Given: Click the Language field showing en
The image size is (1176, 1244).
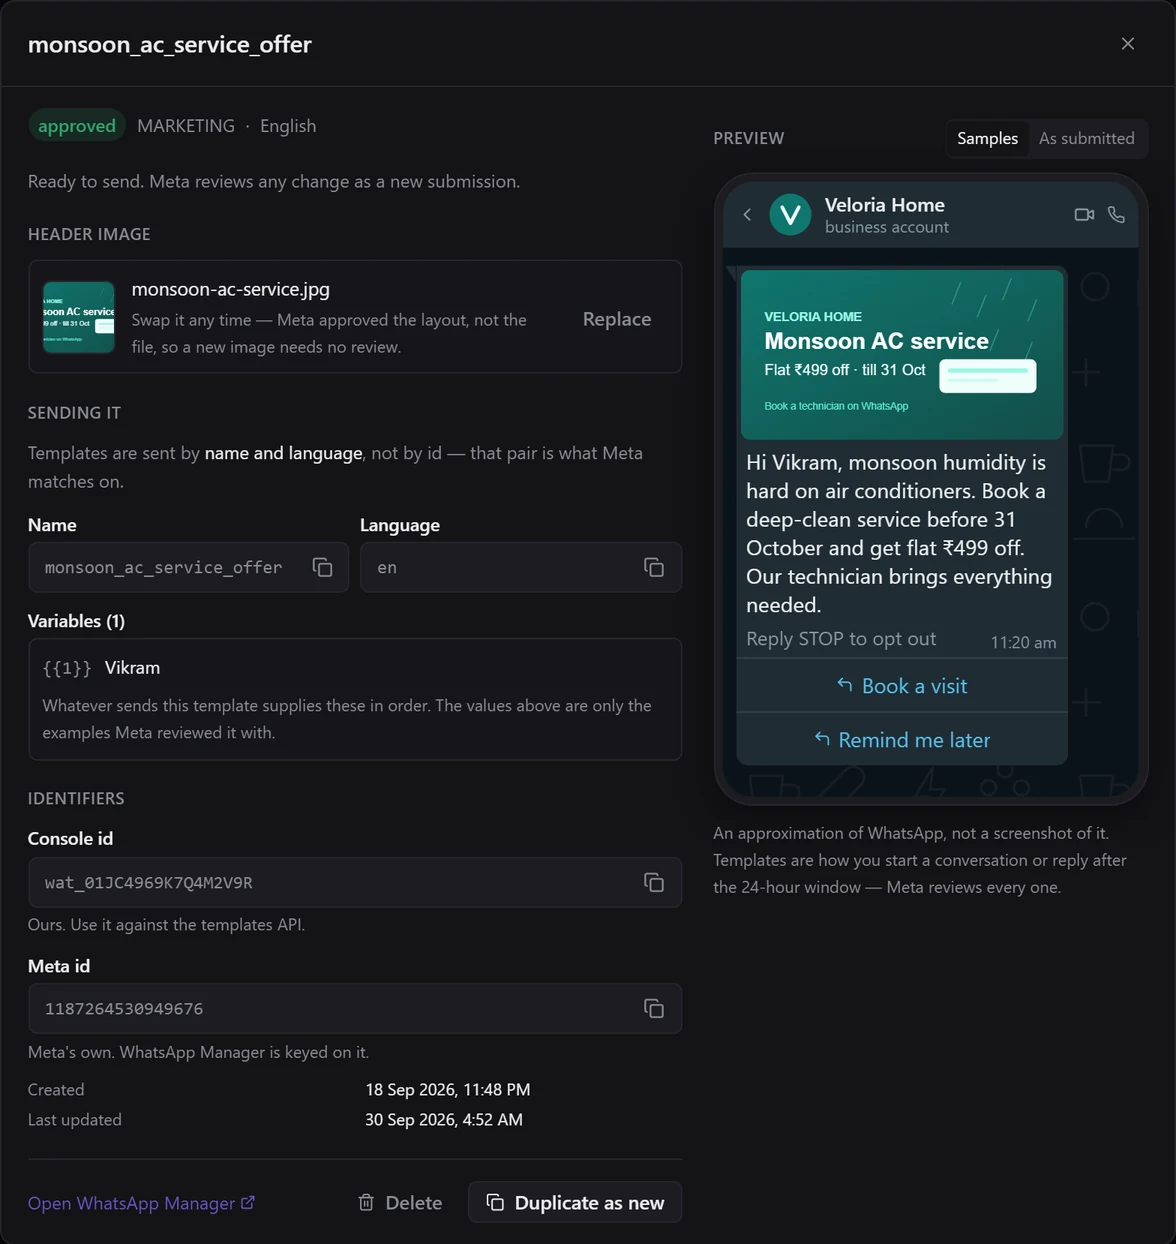Looking at the screenshot, I should pyautogui.click(x=521, y=568).
